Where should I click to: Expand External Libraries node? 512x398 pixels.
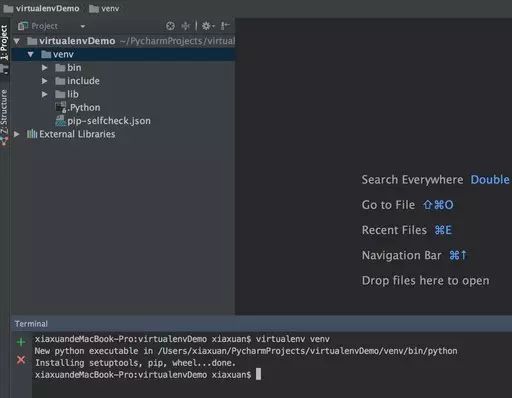pyautogui.click(x=16, y=134)
